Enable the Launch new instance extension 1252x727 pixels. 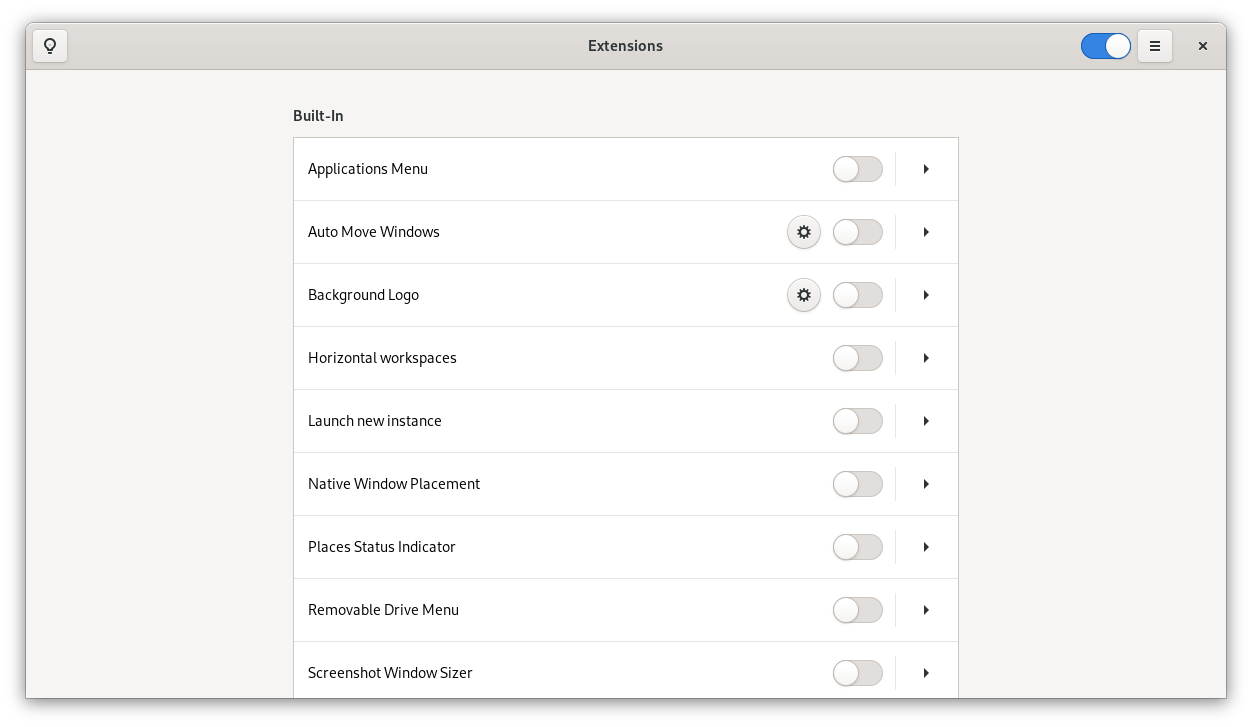tap(858, 421)
